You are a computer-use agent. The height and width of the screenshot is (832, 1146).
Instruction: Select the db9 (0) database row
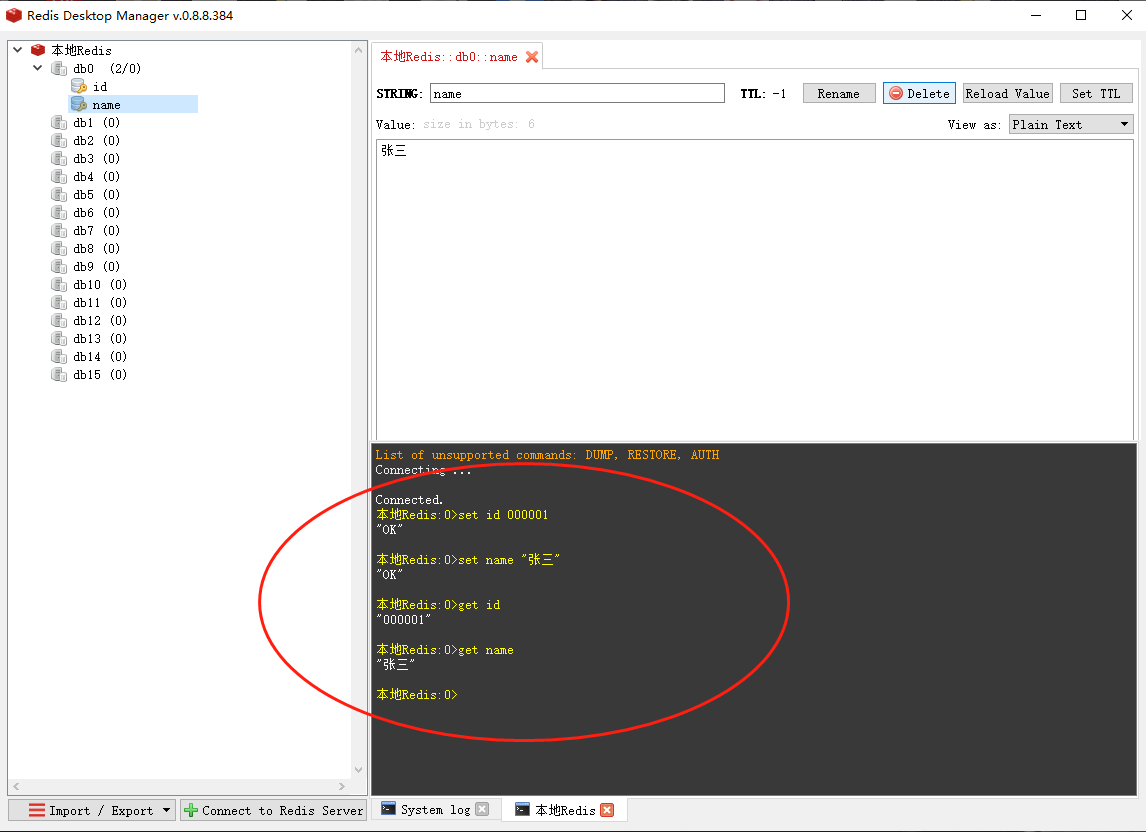point(96,266)
